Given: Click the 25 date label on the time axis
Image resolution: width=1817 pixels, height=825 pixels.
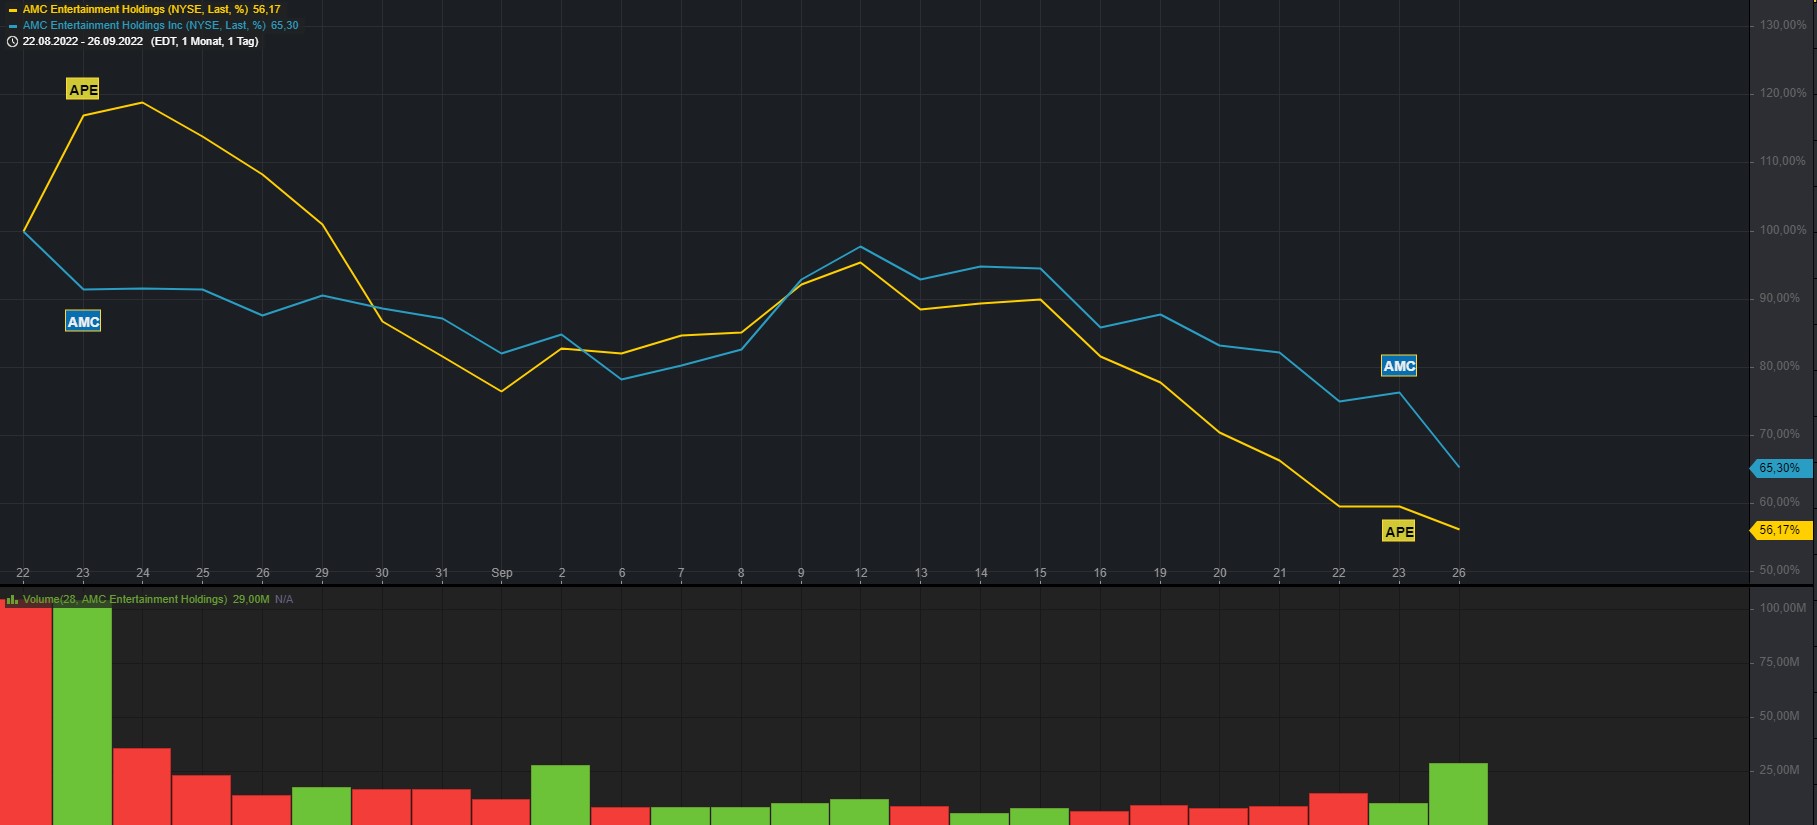Looking at the screenshot, I should pos(203,573).
